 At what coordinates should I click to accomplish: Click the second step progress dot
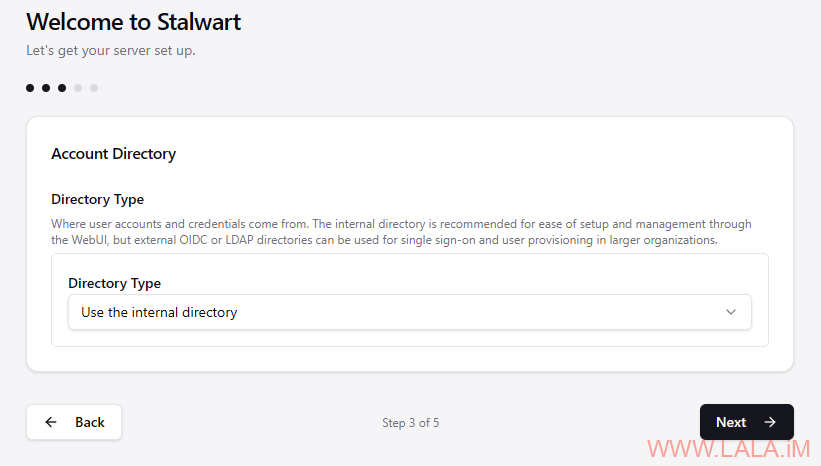(x=46, y=88)
